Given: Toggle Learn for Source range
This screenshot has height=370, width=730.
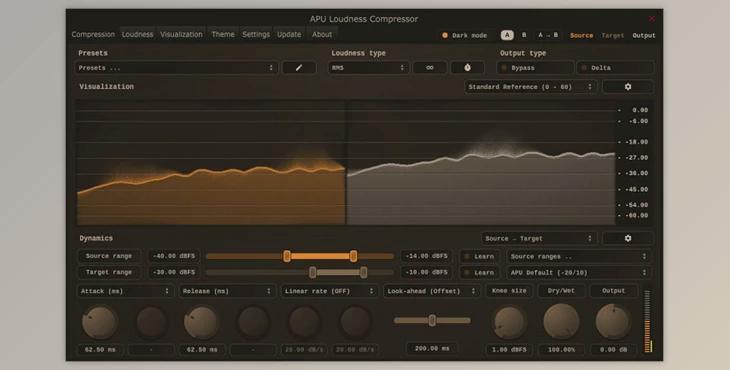Looking at the screenshot, I should coord(479,256).
